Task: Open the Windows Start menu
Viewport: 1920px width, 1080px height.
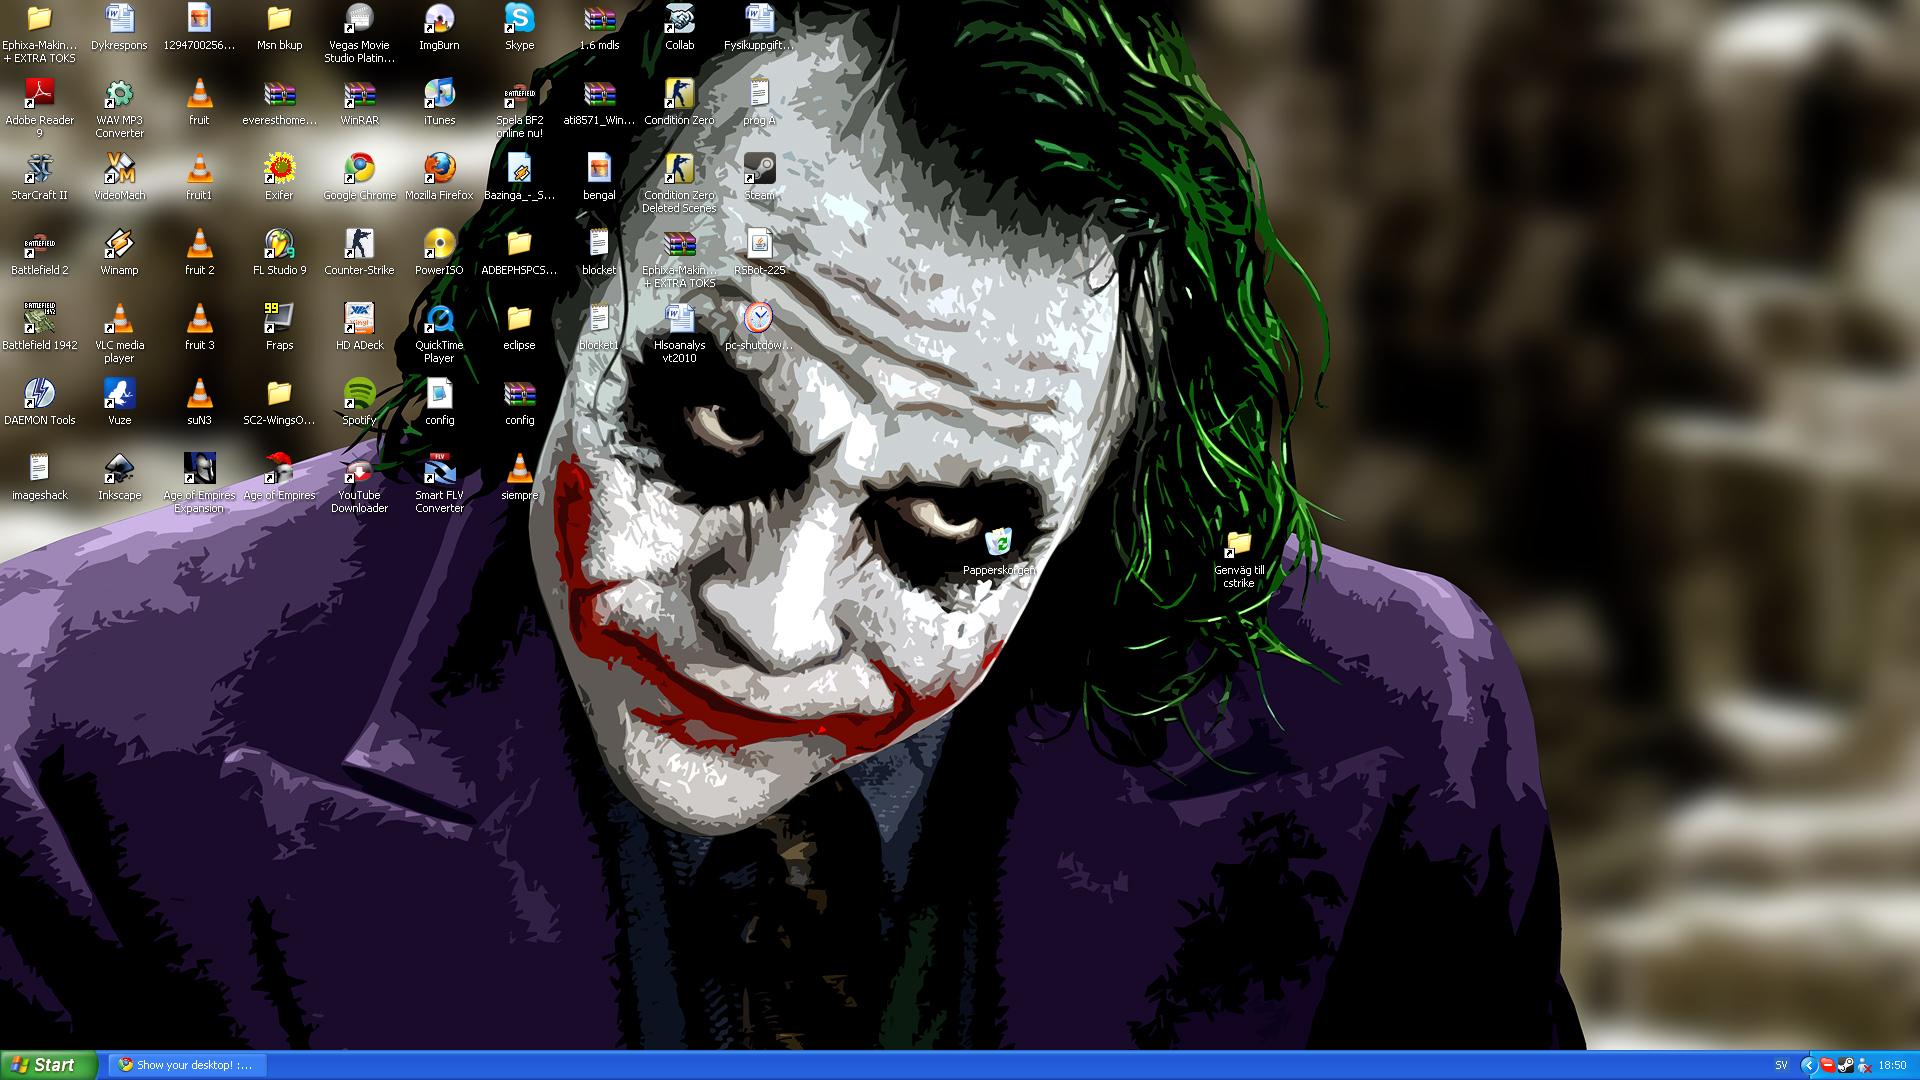Action: pos(49,1065)
